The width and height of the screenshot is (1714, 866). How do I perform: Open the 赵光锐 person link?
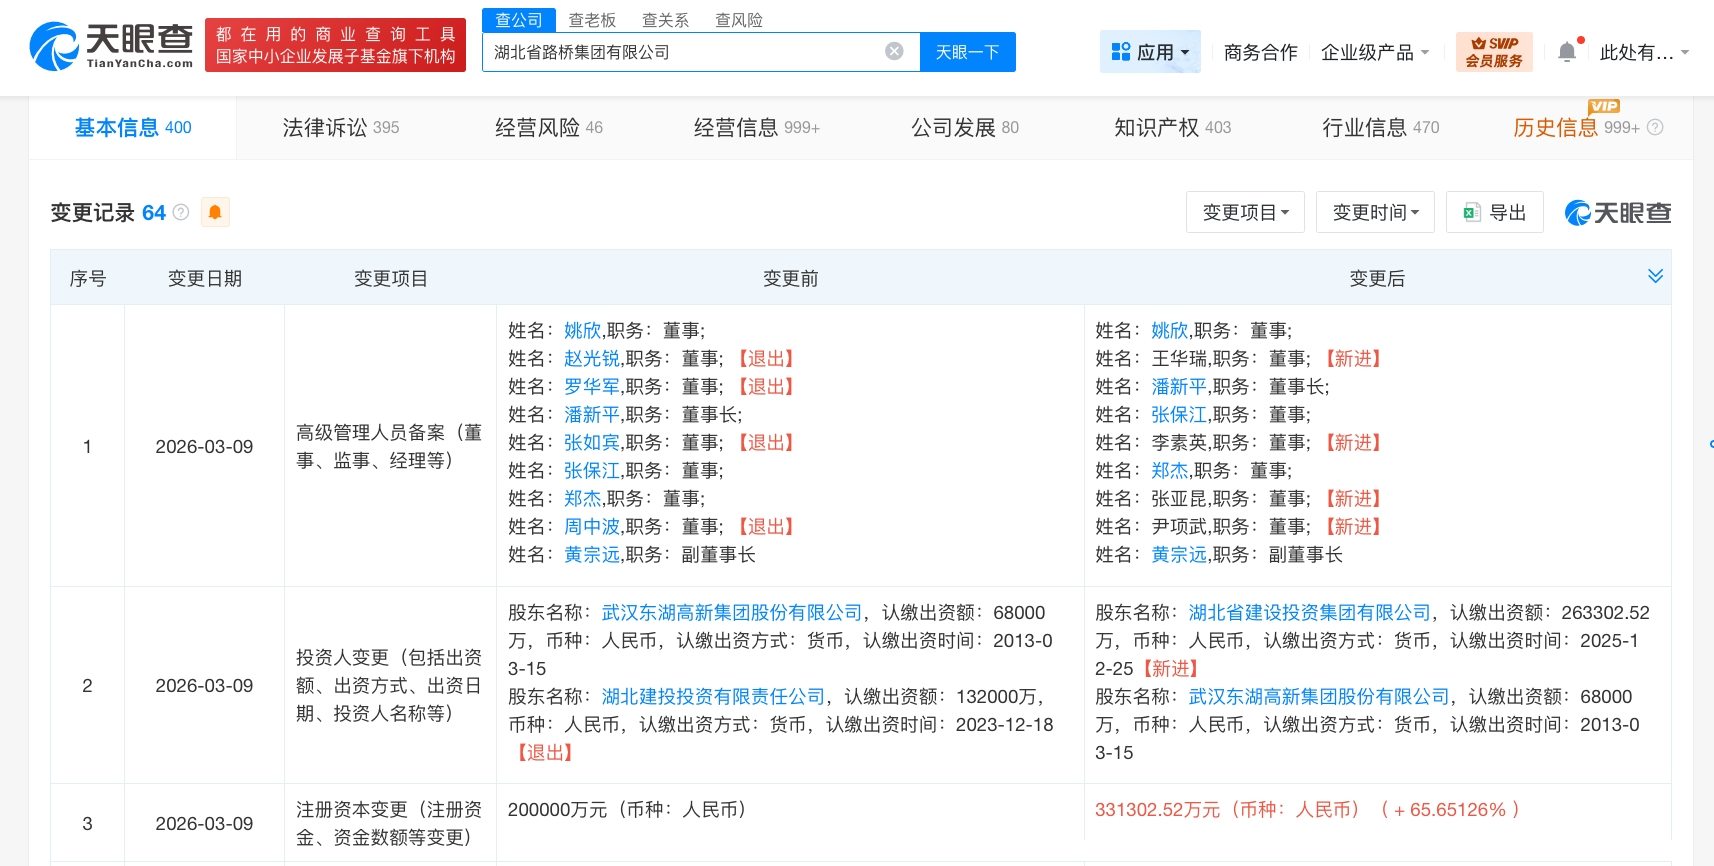[x=592, y=358]
